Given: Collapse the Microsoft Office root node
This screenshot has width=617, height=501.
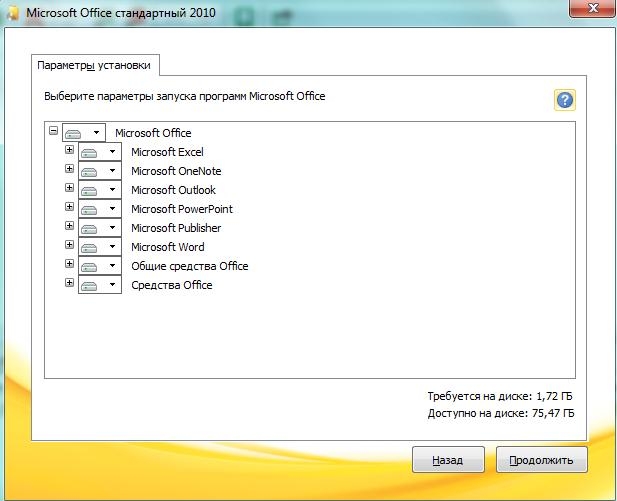Looking at the screenshot, I should [x=53, y=132].
